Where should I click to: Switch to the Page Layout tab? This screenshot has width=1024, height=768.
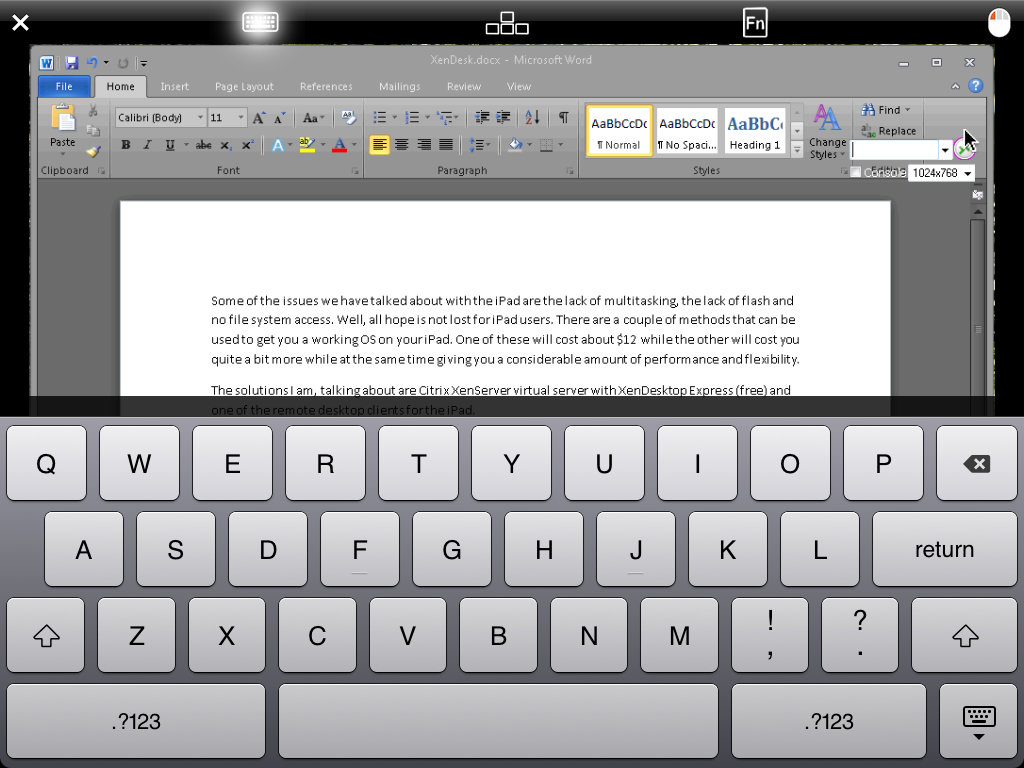tap(244, 86)
